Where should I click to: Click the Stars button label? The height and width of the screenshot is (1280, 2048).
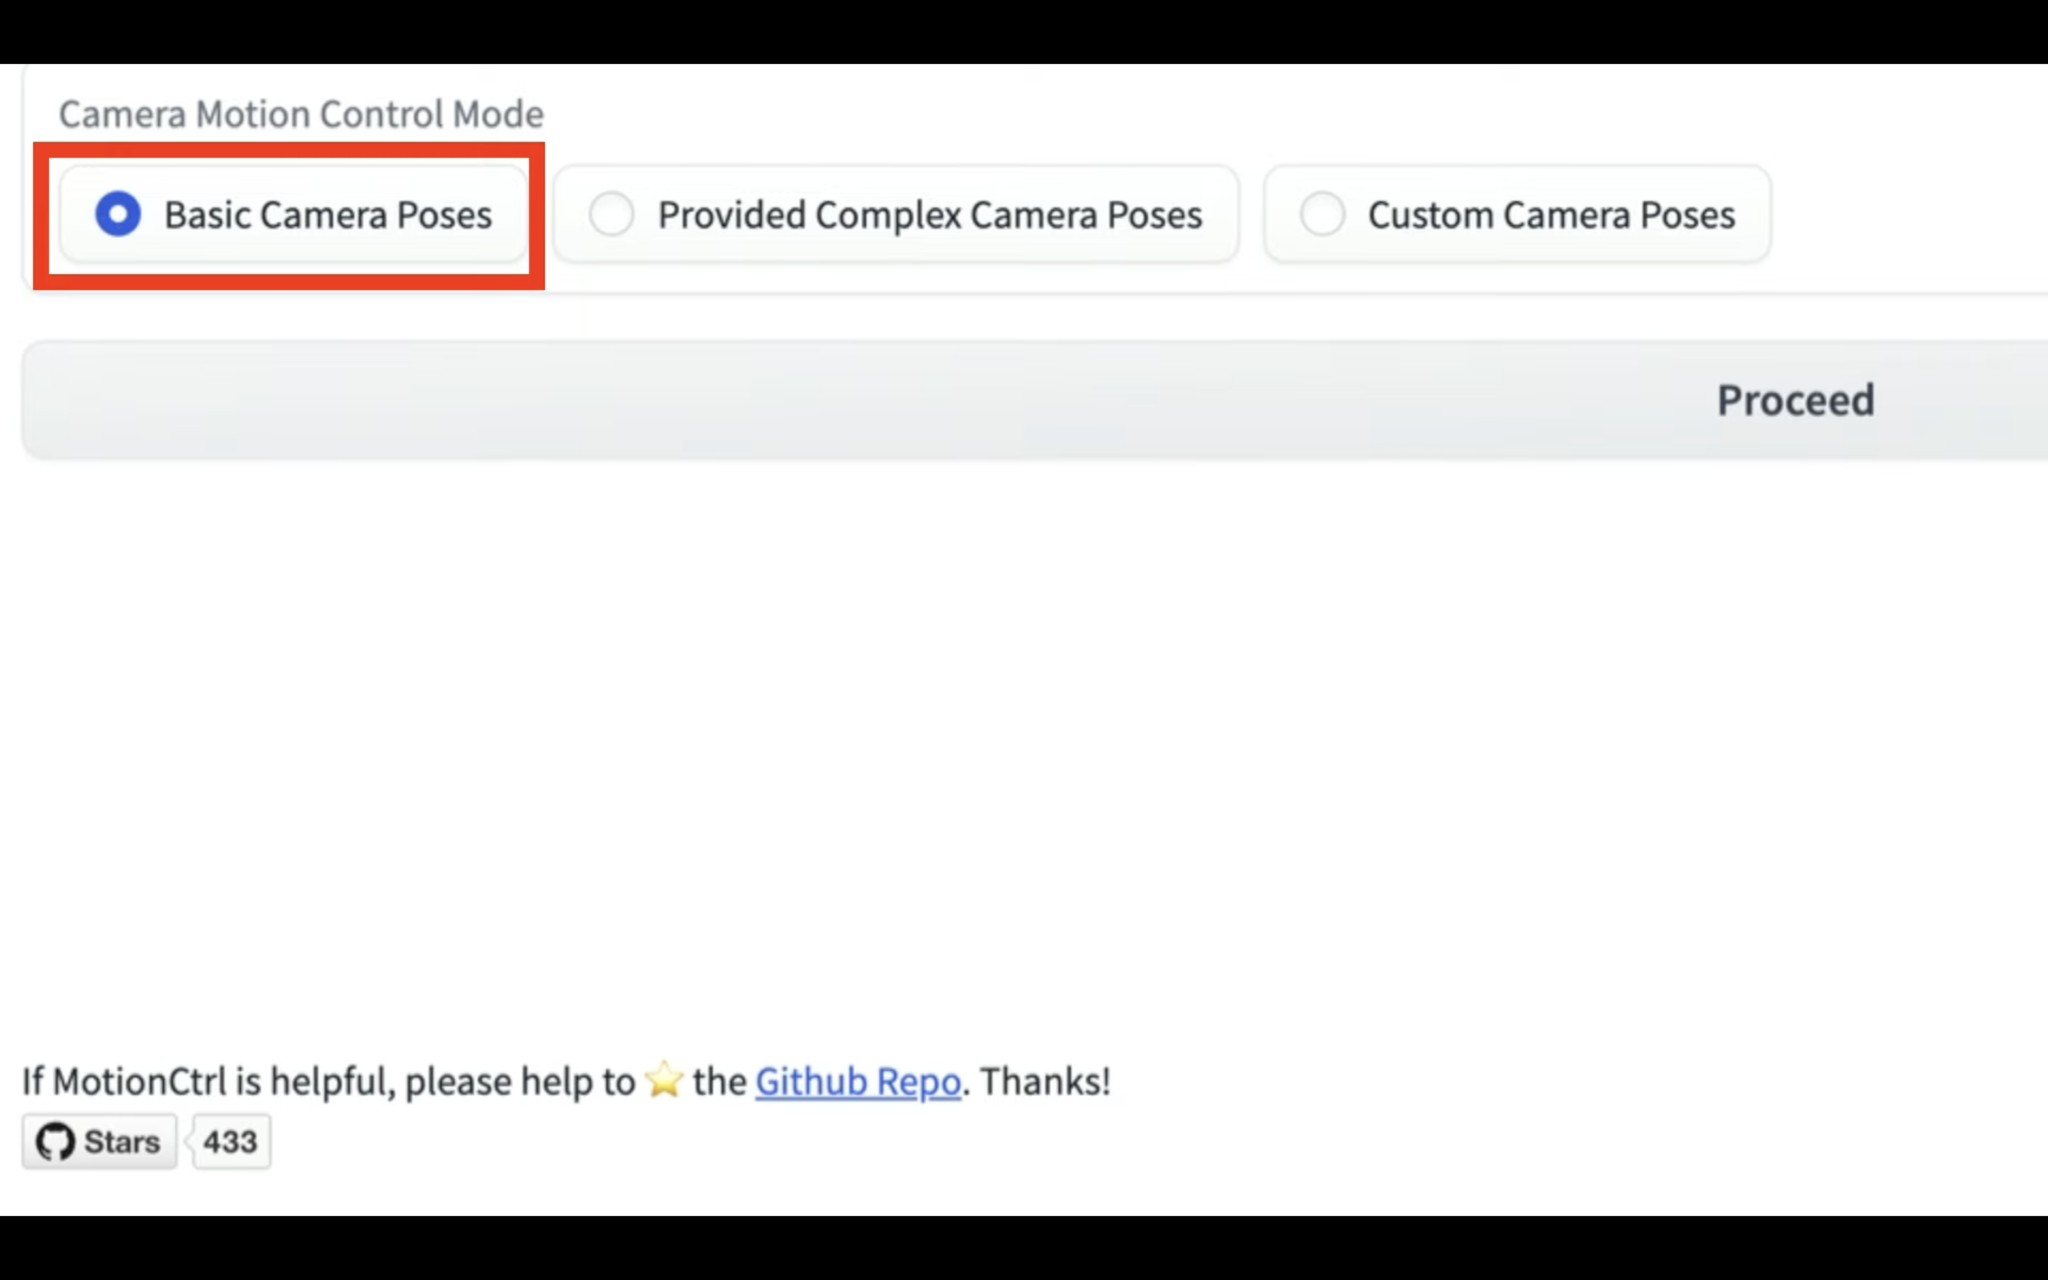pos(121,1142)
